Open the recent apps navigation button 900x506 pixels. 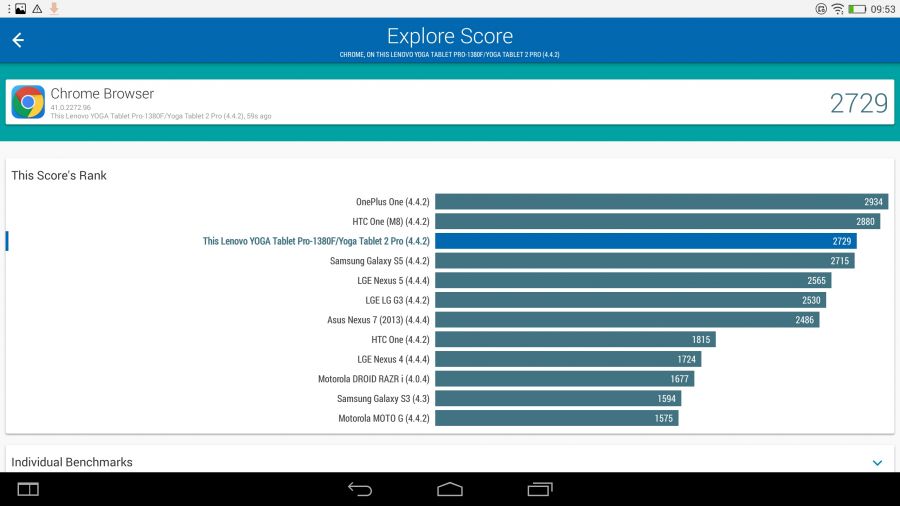coord(540,489)
